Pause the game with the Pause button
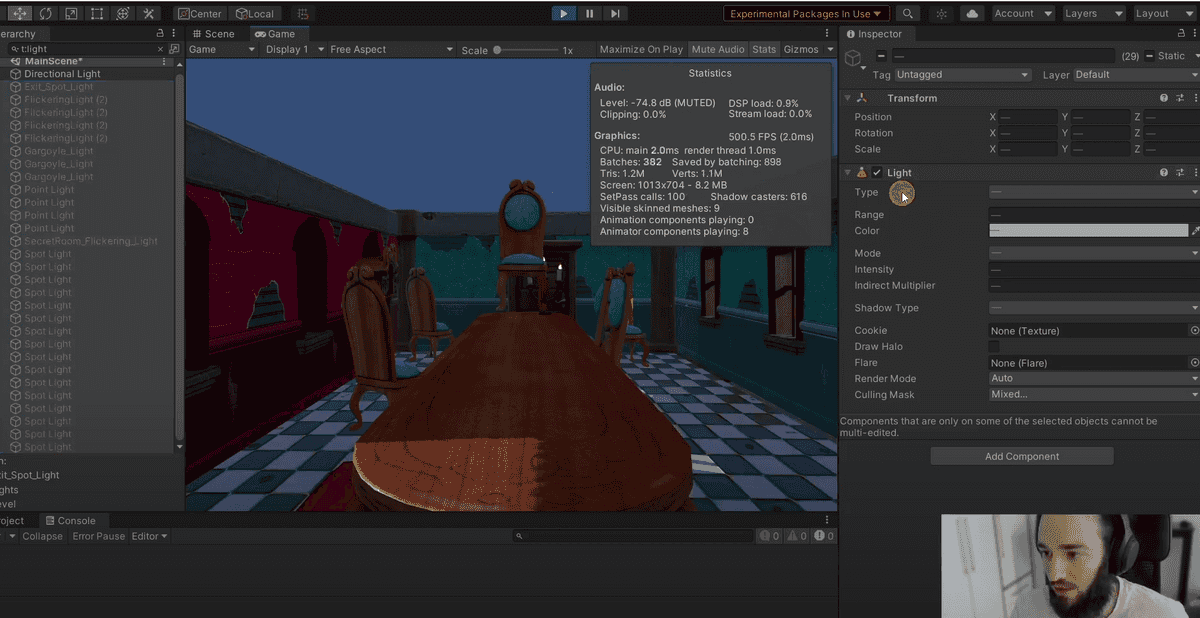Viewport: 1200px width, 618px height. 590,14
